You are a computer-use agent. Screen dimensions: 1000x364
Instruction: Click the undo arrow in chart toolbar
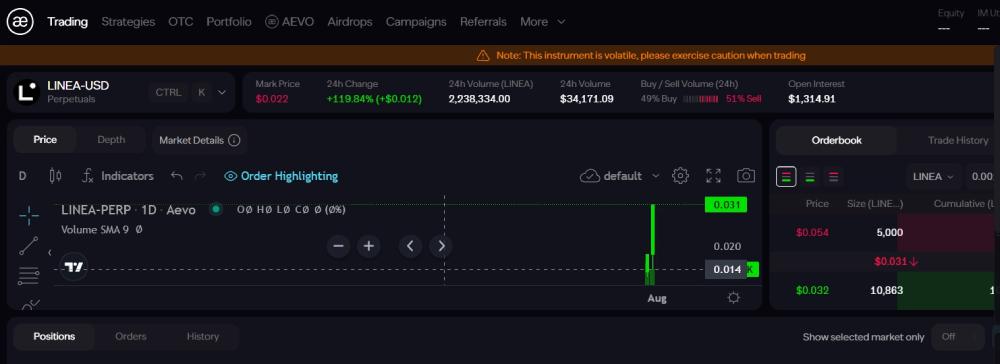pos(177,176)
